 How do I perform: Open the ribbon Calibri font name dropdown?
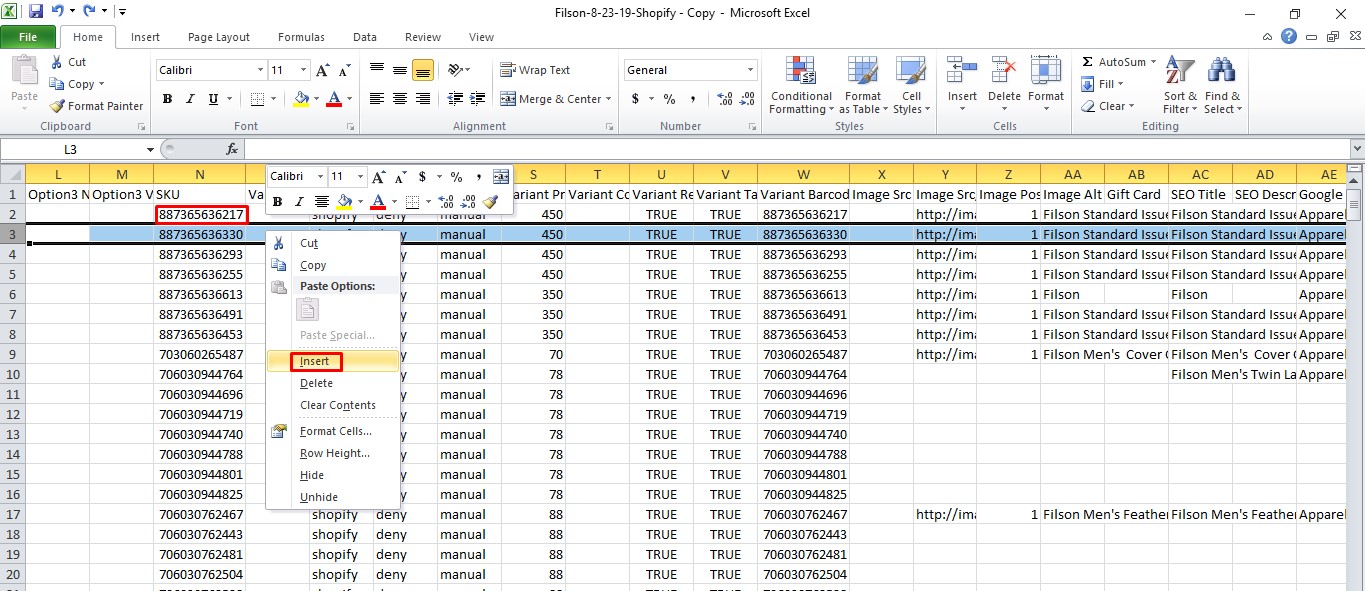(x=260, y=70)
